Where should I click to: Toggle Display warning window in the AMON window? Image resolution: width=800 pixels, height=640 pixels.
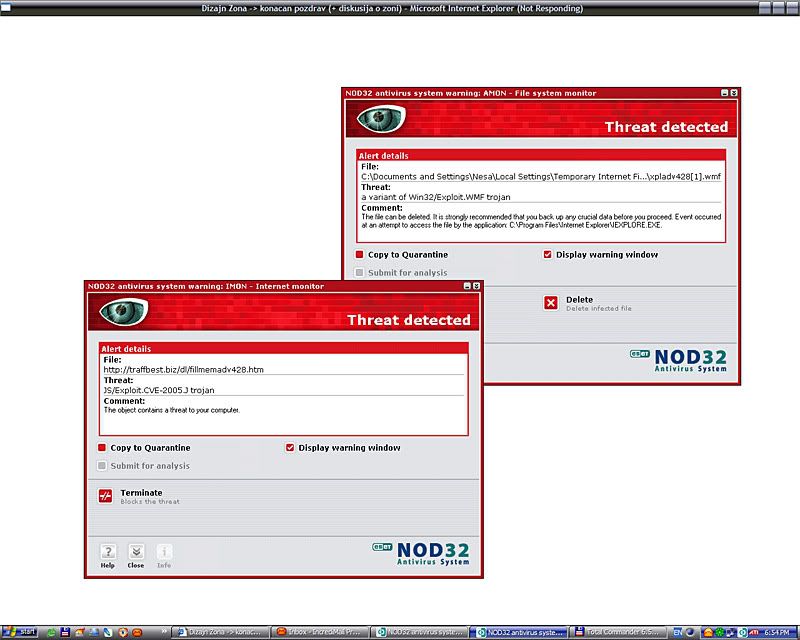coord(547,255)
